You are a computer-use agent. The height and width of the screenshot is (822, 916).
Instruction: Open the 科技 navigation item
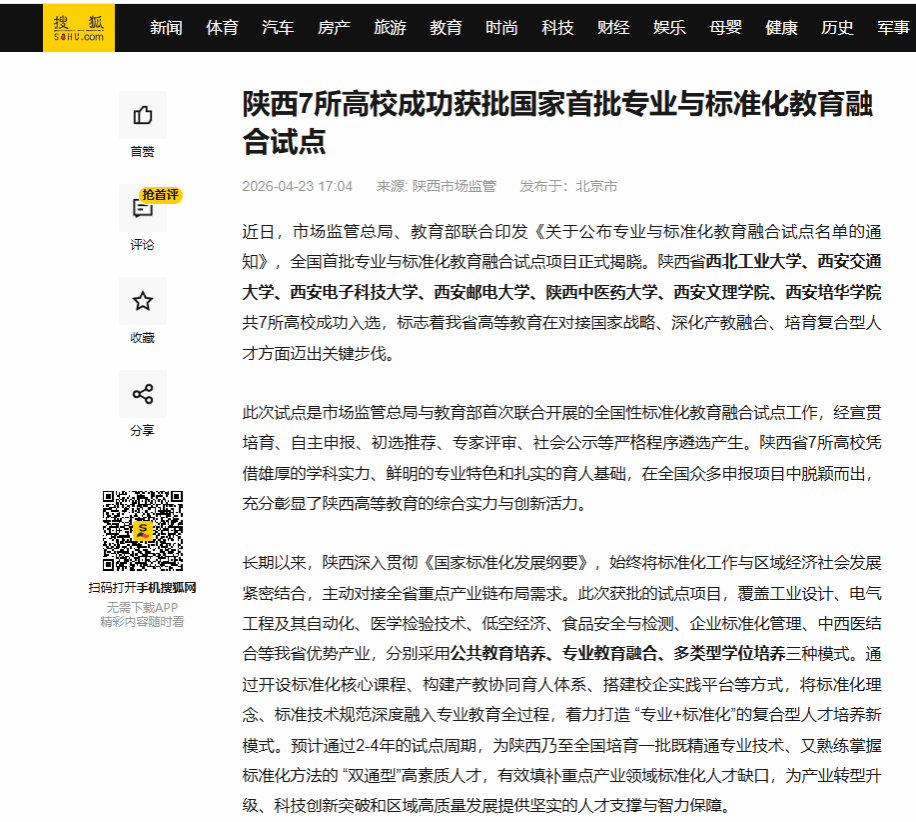558,27
